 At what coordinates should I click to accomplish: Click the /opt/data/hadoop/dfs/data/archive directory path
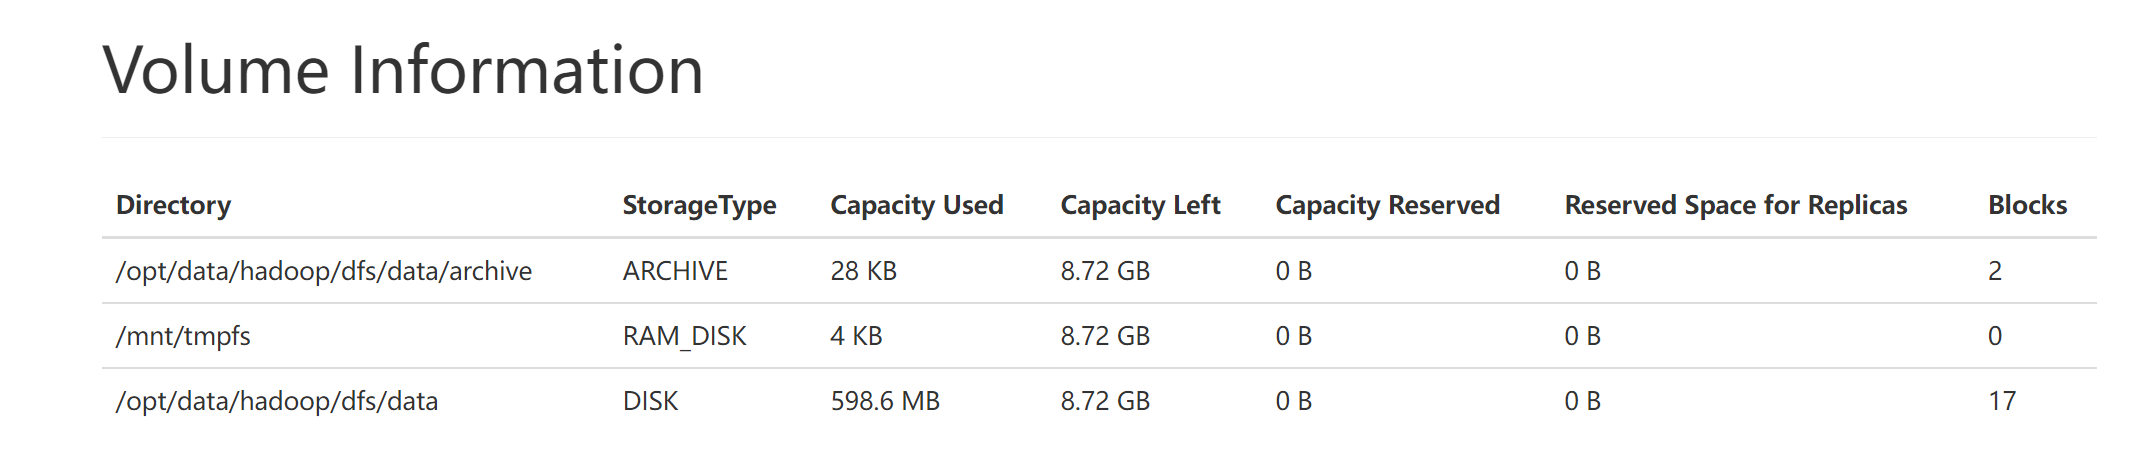tap(324, 271)
